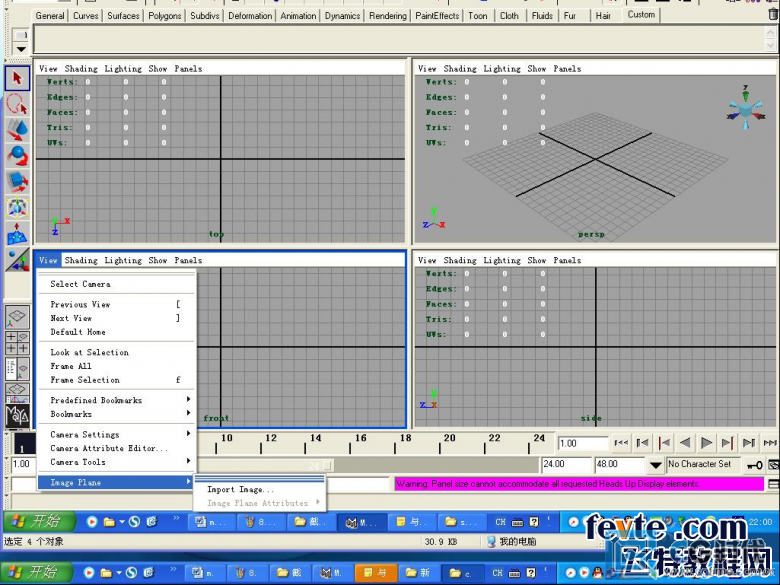Click the Show Manipulator tool
Screen dimensions: 780x585
pyautogui.click(x=17, y=260)
